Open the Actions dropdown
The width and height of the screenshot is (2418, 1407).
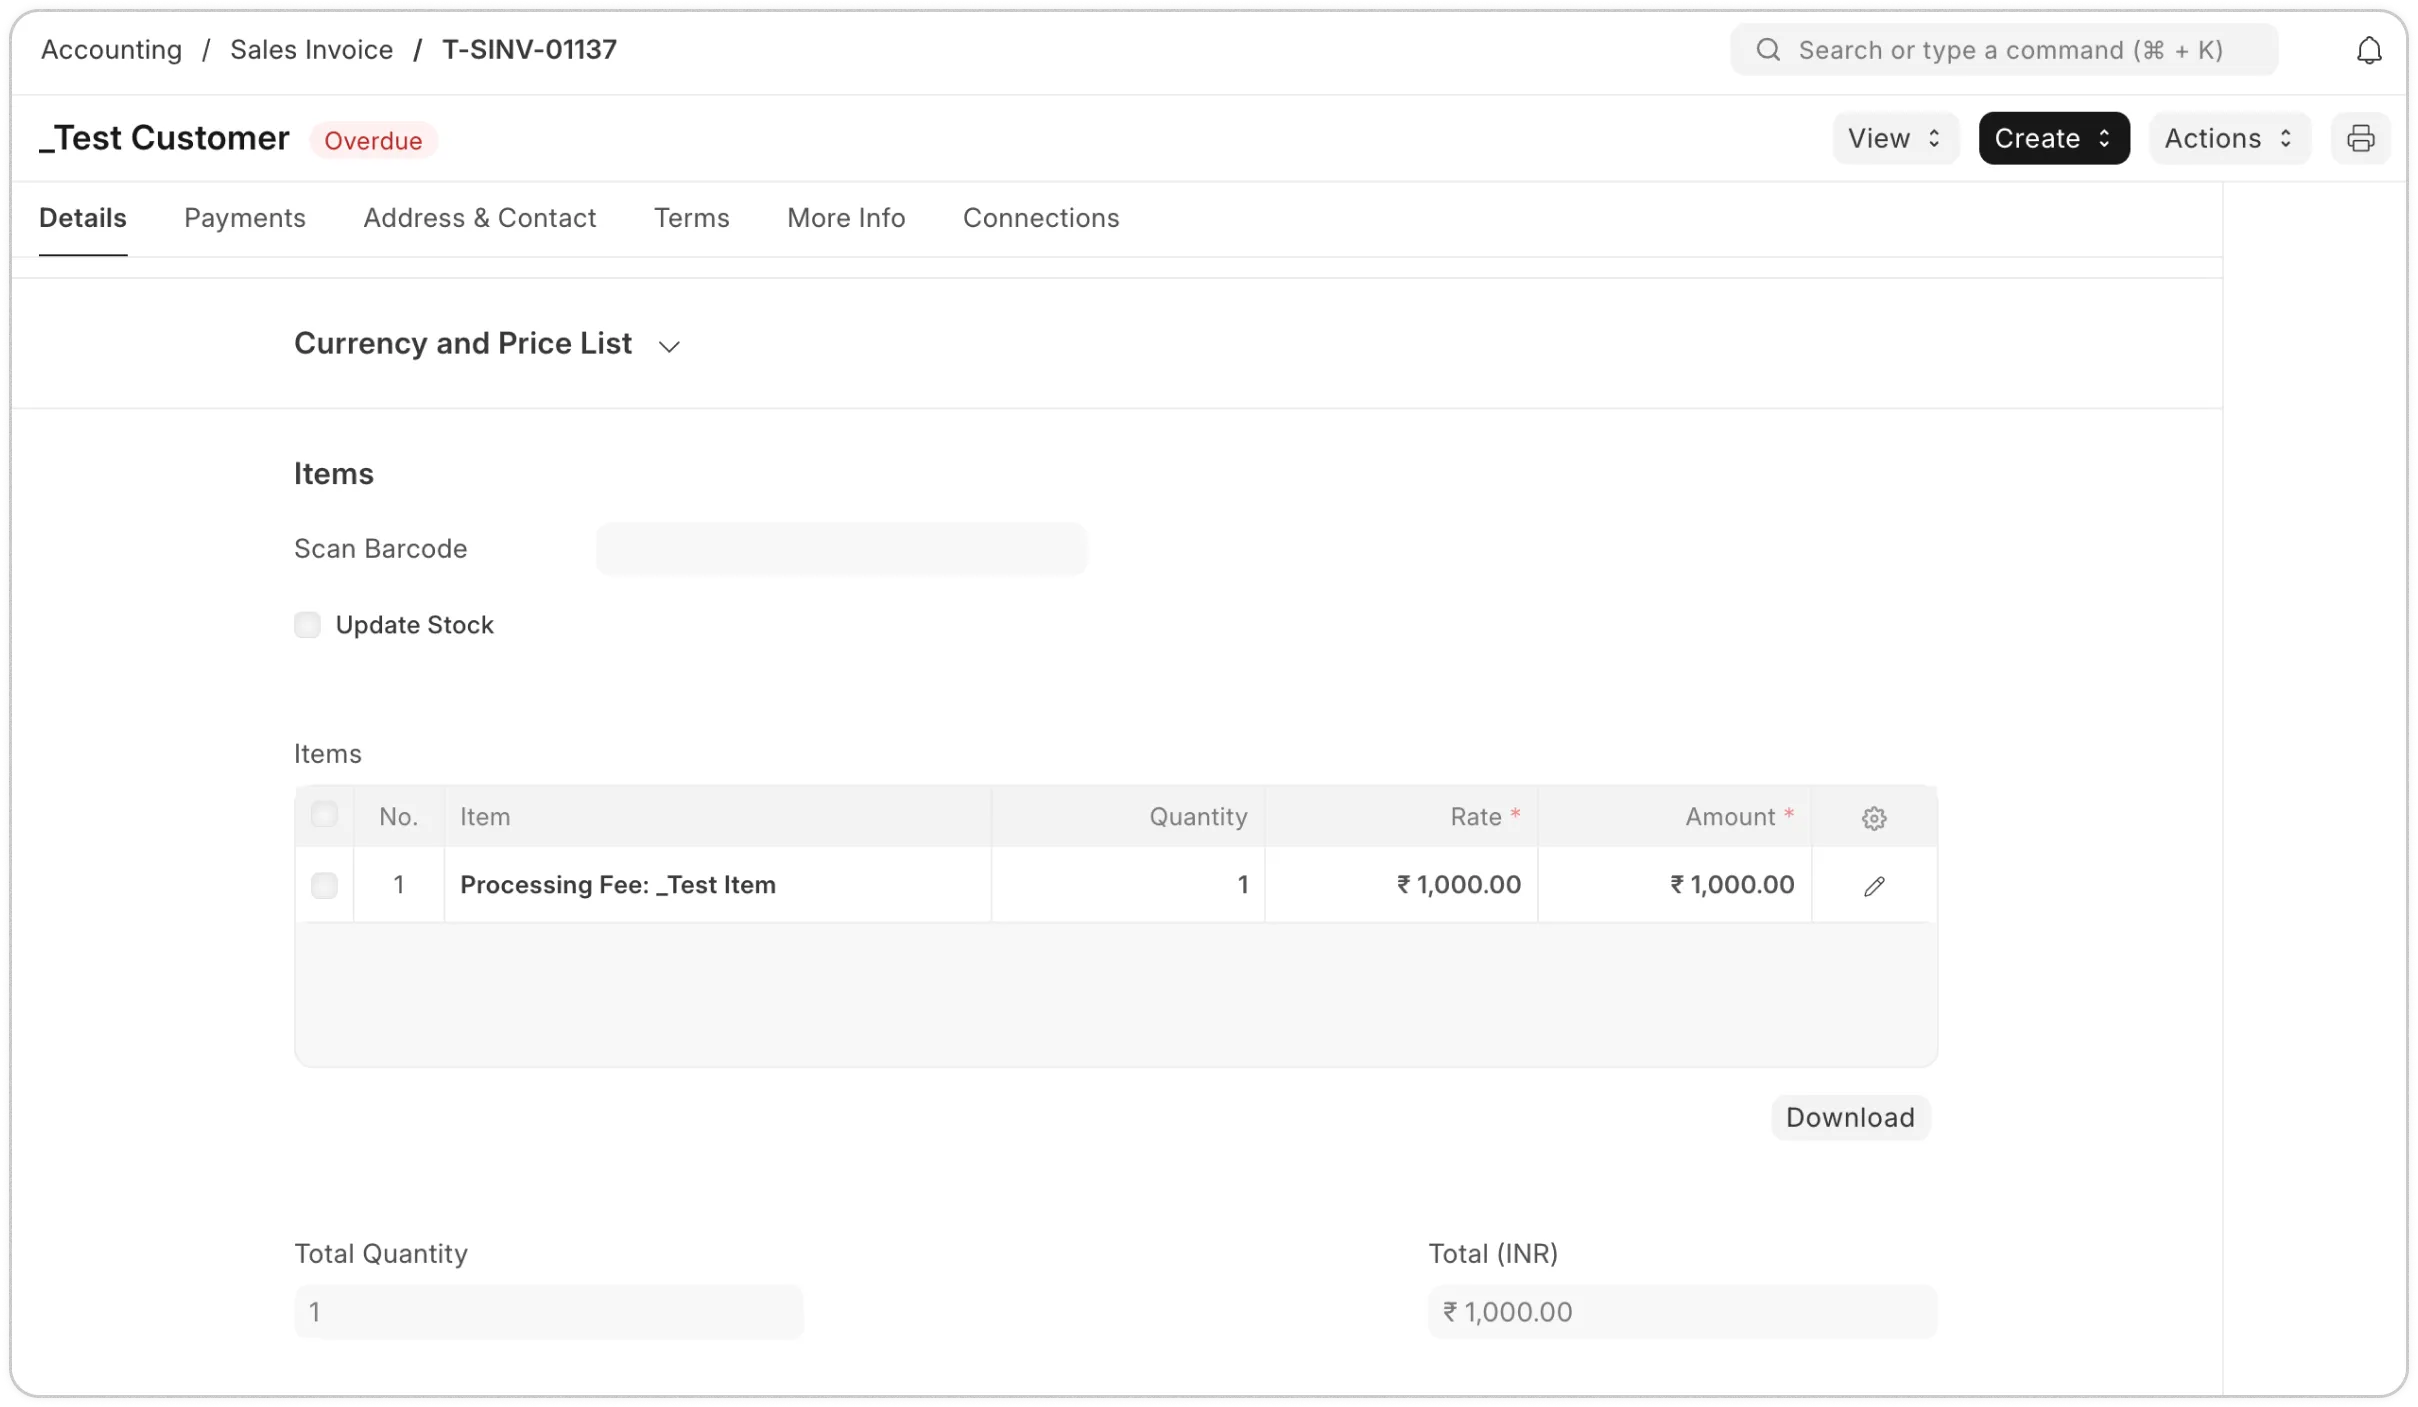[2228, 138]
